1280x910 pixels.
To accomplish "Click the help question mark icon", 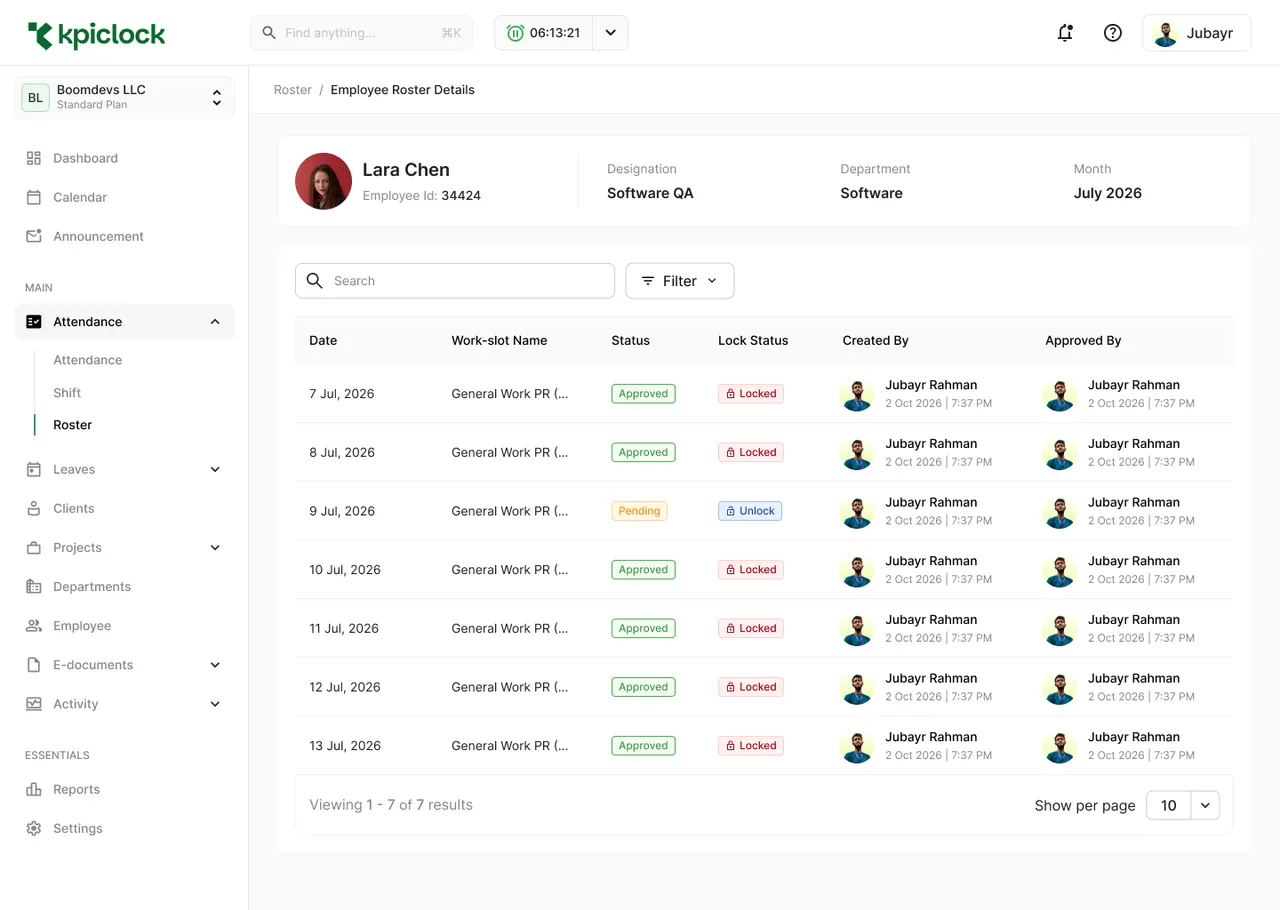I will coord(1112,33).
